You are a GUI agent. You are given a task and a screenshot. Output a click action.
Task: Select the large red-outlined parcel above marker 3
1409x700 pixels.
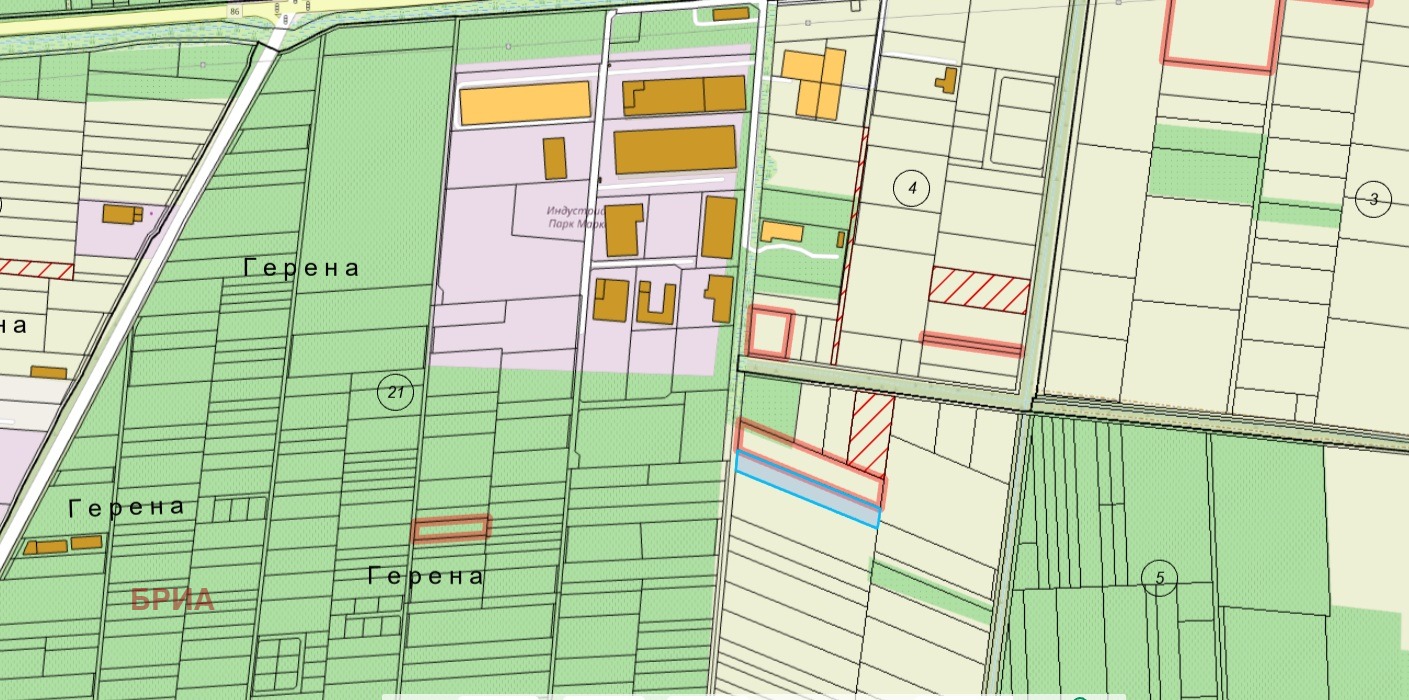pos(1221,34)
